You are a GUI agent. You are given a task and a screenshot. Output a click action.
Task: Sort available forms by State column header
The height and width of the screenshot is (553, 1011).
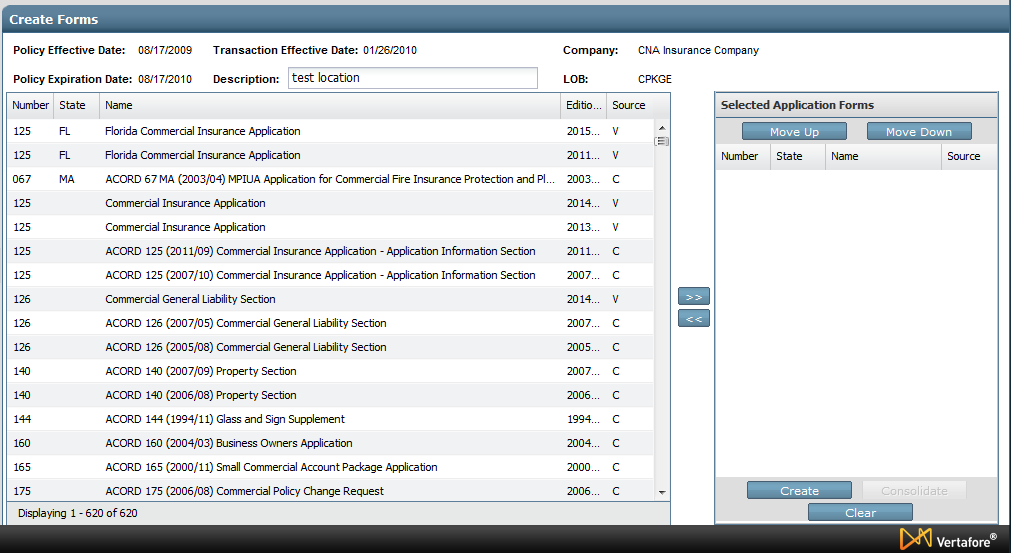click(73, 105)
